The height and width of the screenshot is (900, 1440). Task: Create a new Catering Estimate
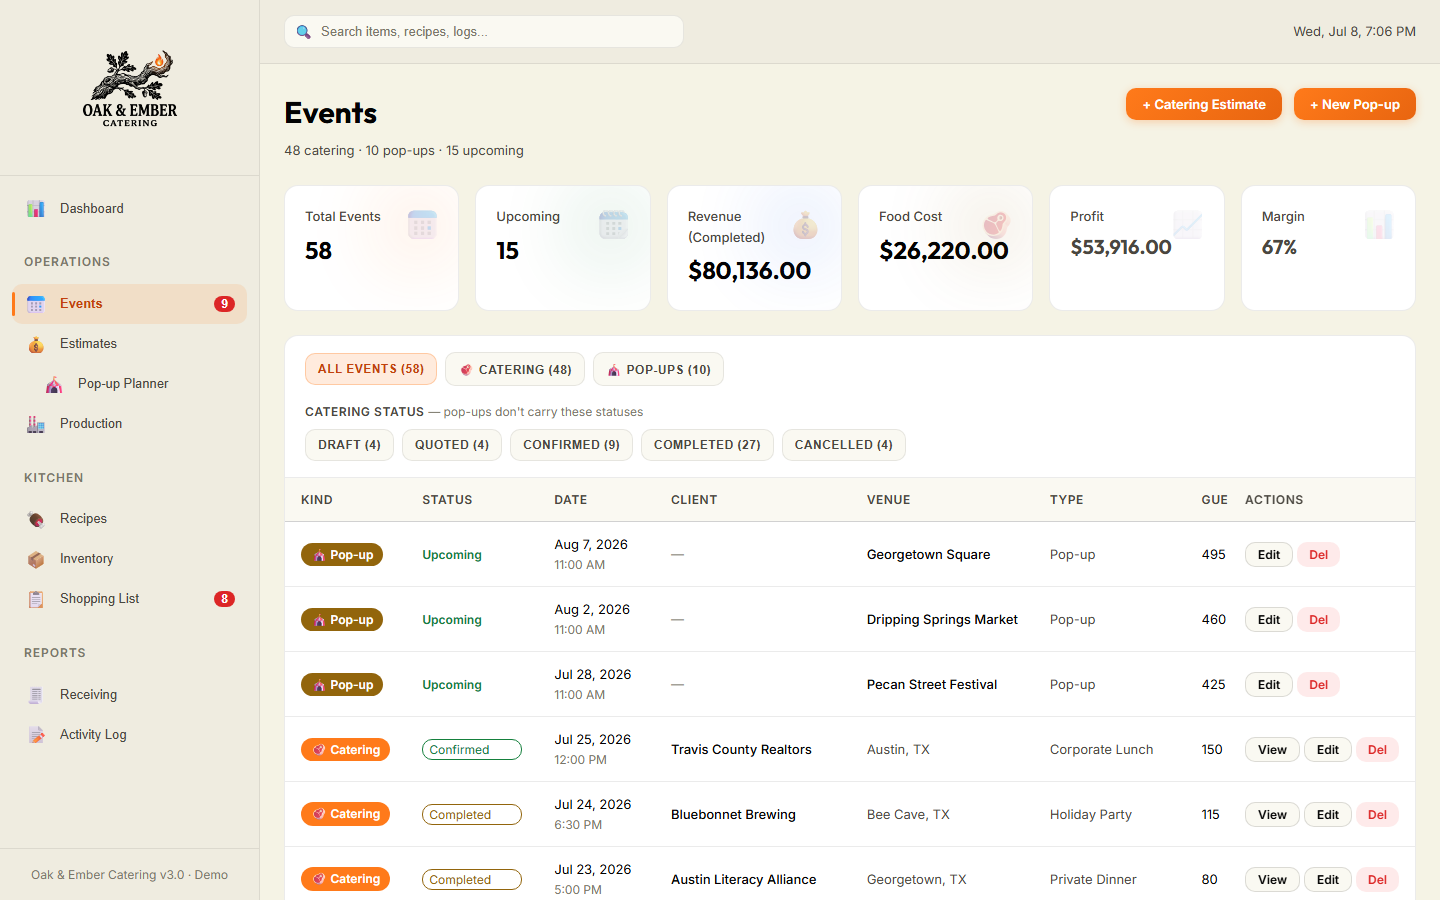(x=1204, y=104)
